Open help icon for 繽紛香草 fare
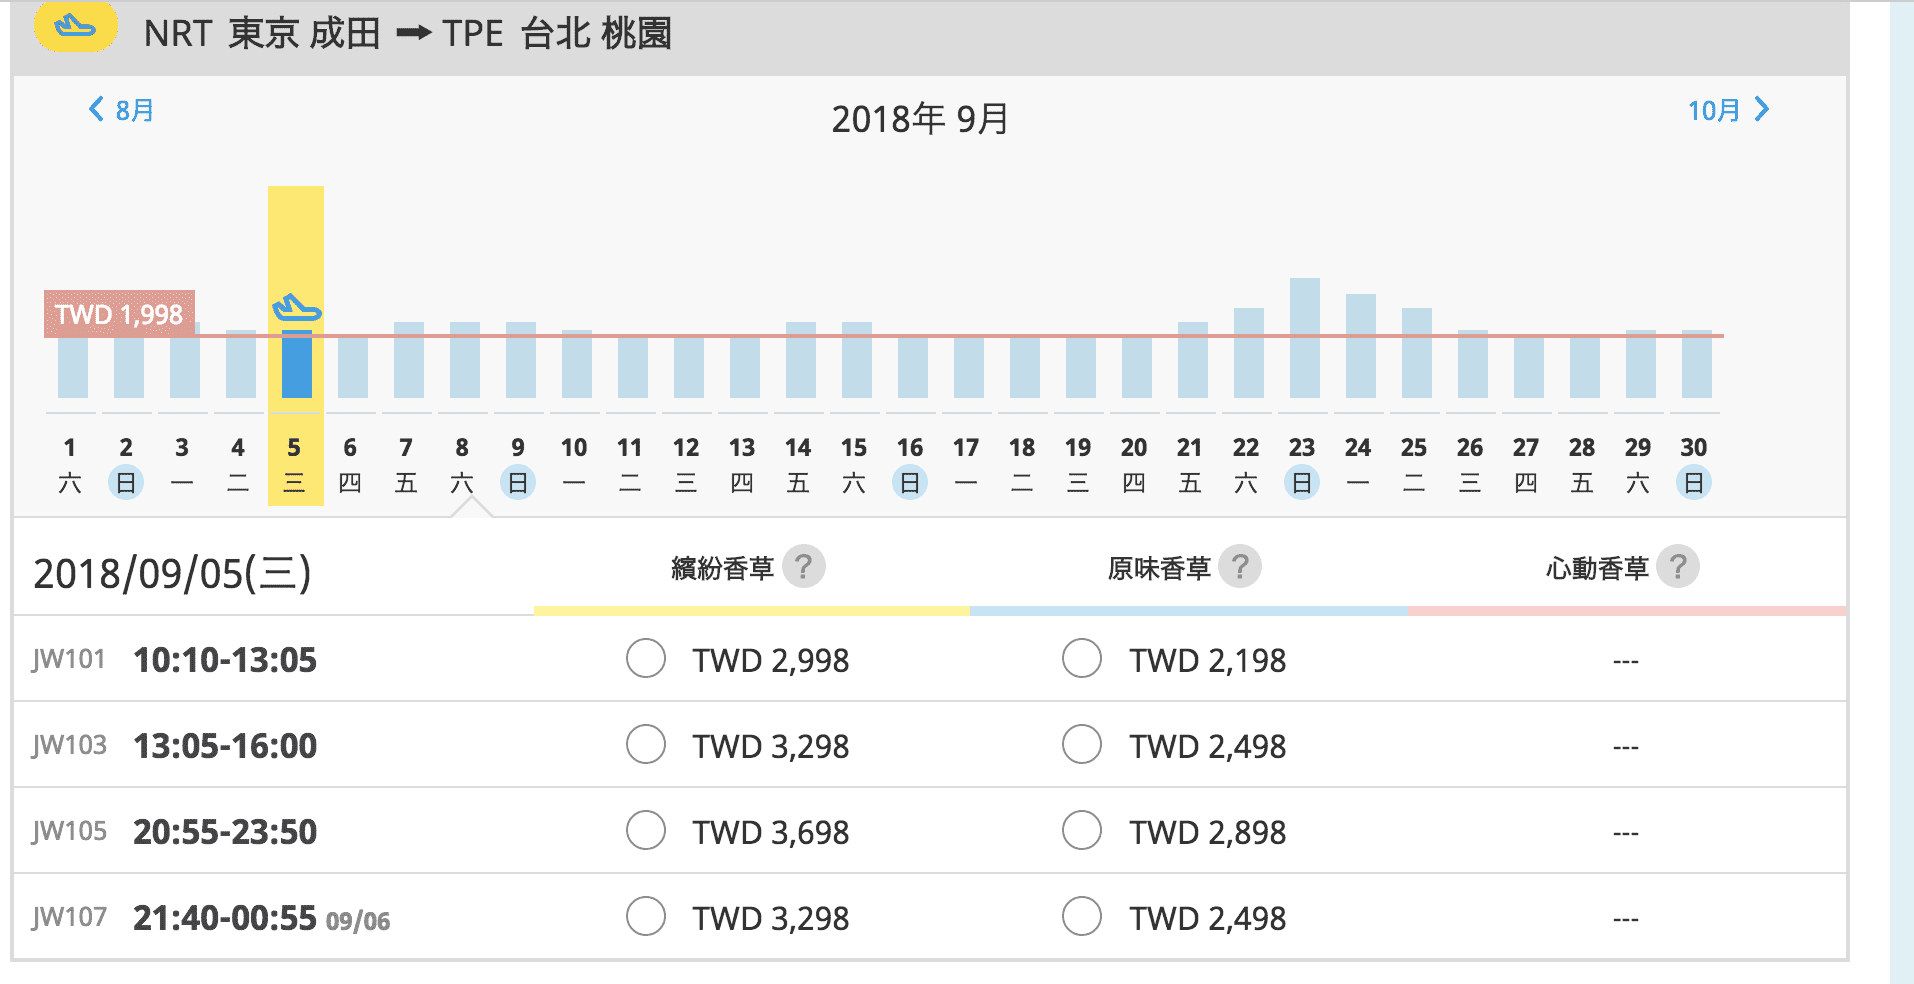The width and height of the screenshot is (1914, 984). point(803,567)
